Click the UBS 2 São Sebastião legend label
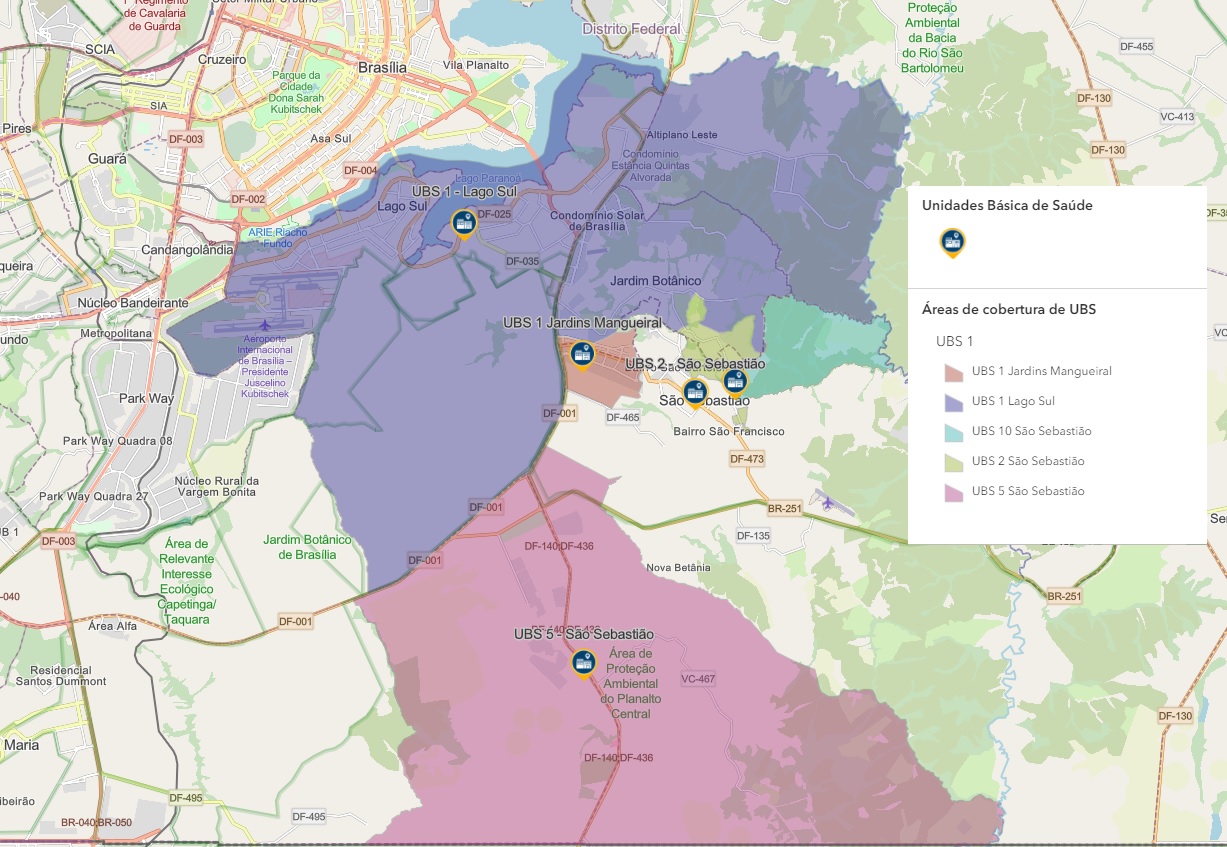Image resolution: width=1227 pixels, height=847 pixels. coord(1028,461)
